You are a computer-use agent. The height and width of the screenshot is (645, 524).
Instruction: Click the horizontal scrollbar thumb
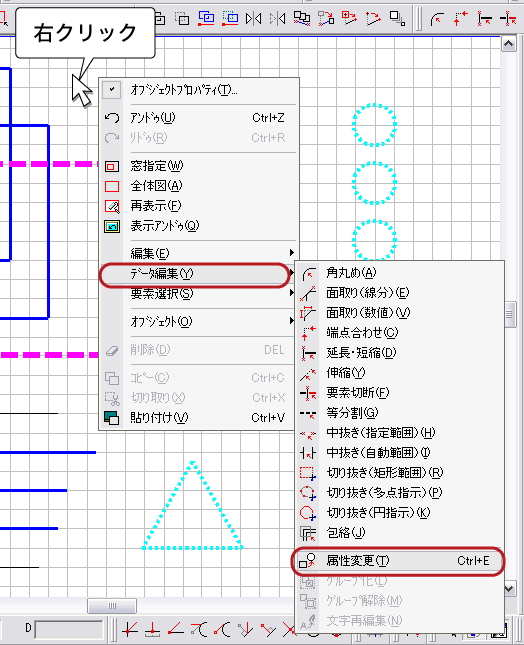112,606
